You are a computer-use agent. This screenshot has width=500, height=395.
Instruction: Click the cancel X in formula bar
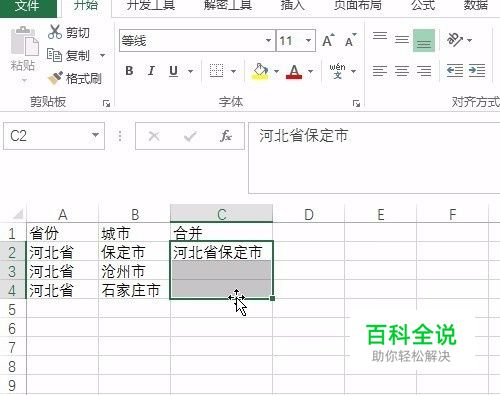pyautogui.click(x=154, y=136)
